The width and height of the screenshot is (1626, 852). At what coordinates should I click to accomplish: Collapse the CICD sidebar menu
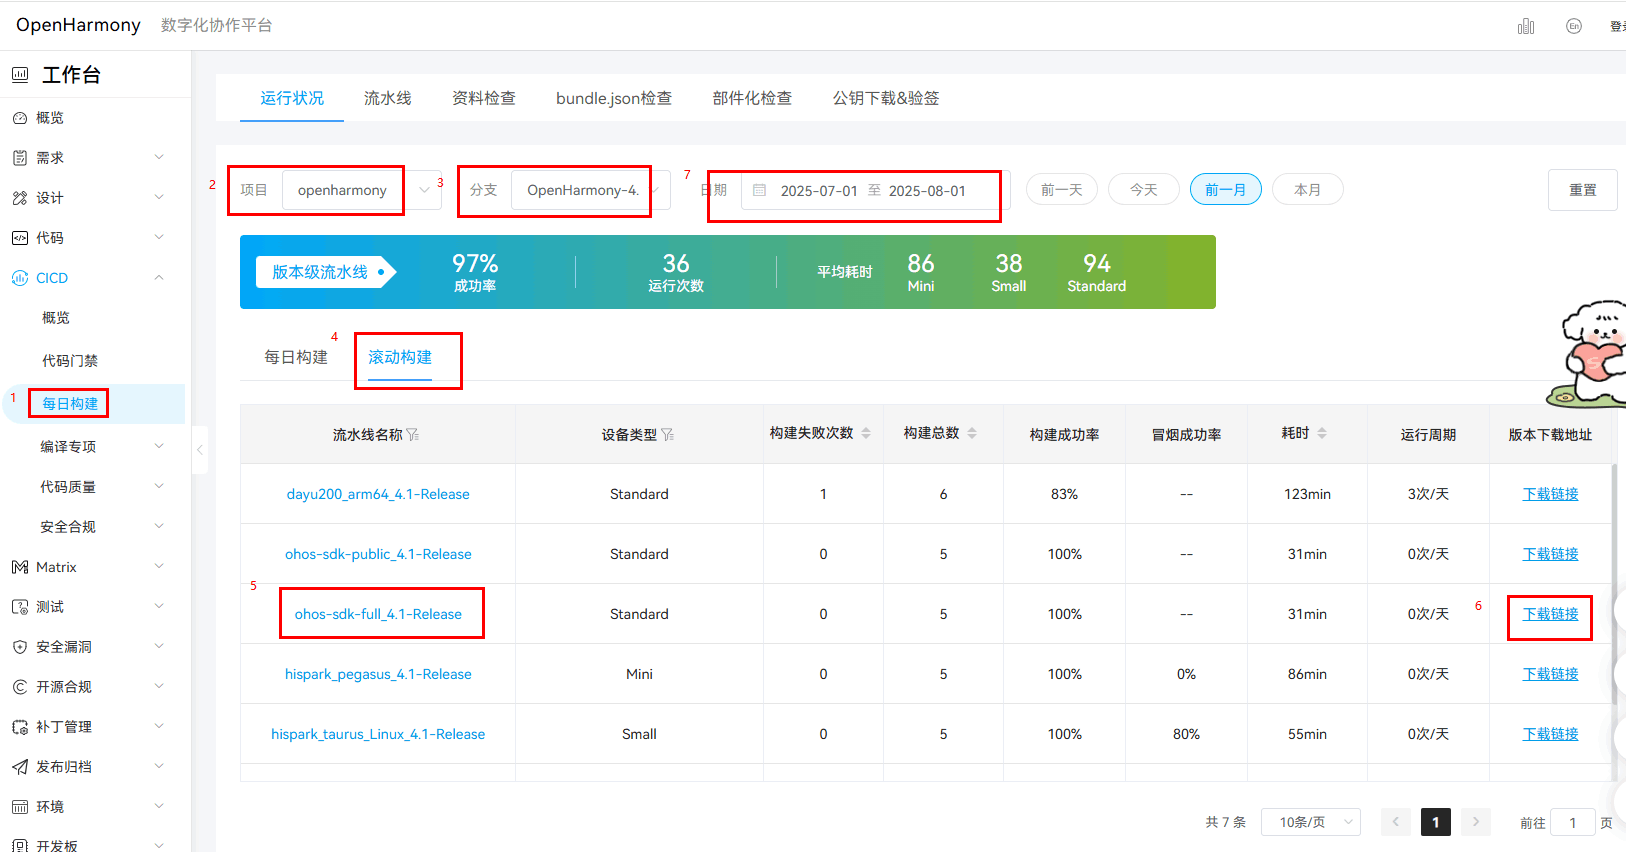pos(159,277)
